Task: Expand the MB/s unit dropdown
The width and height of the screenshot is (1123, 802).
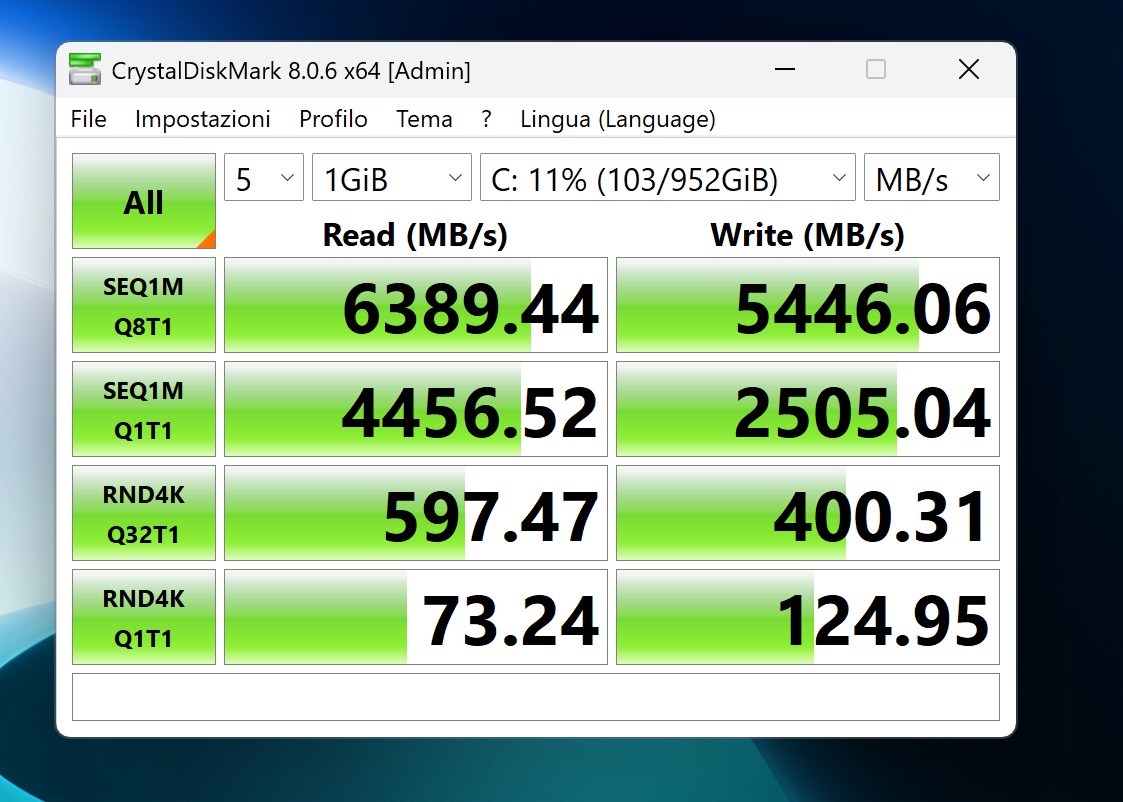Action: (932, 178)
